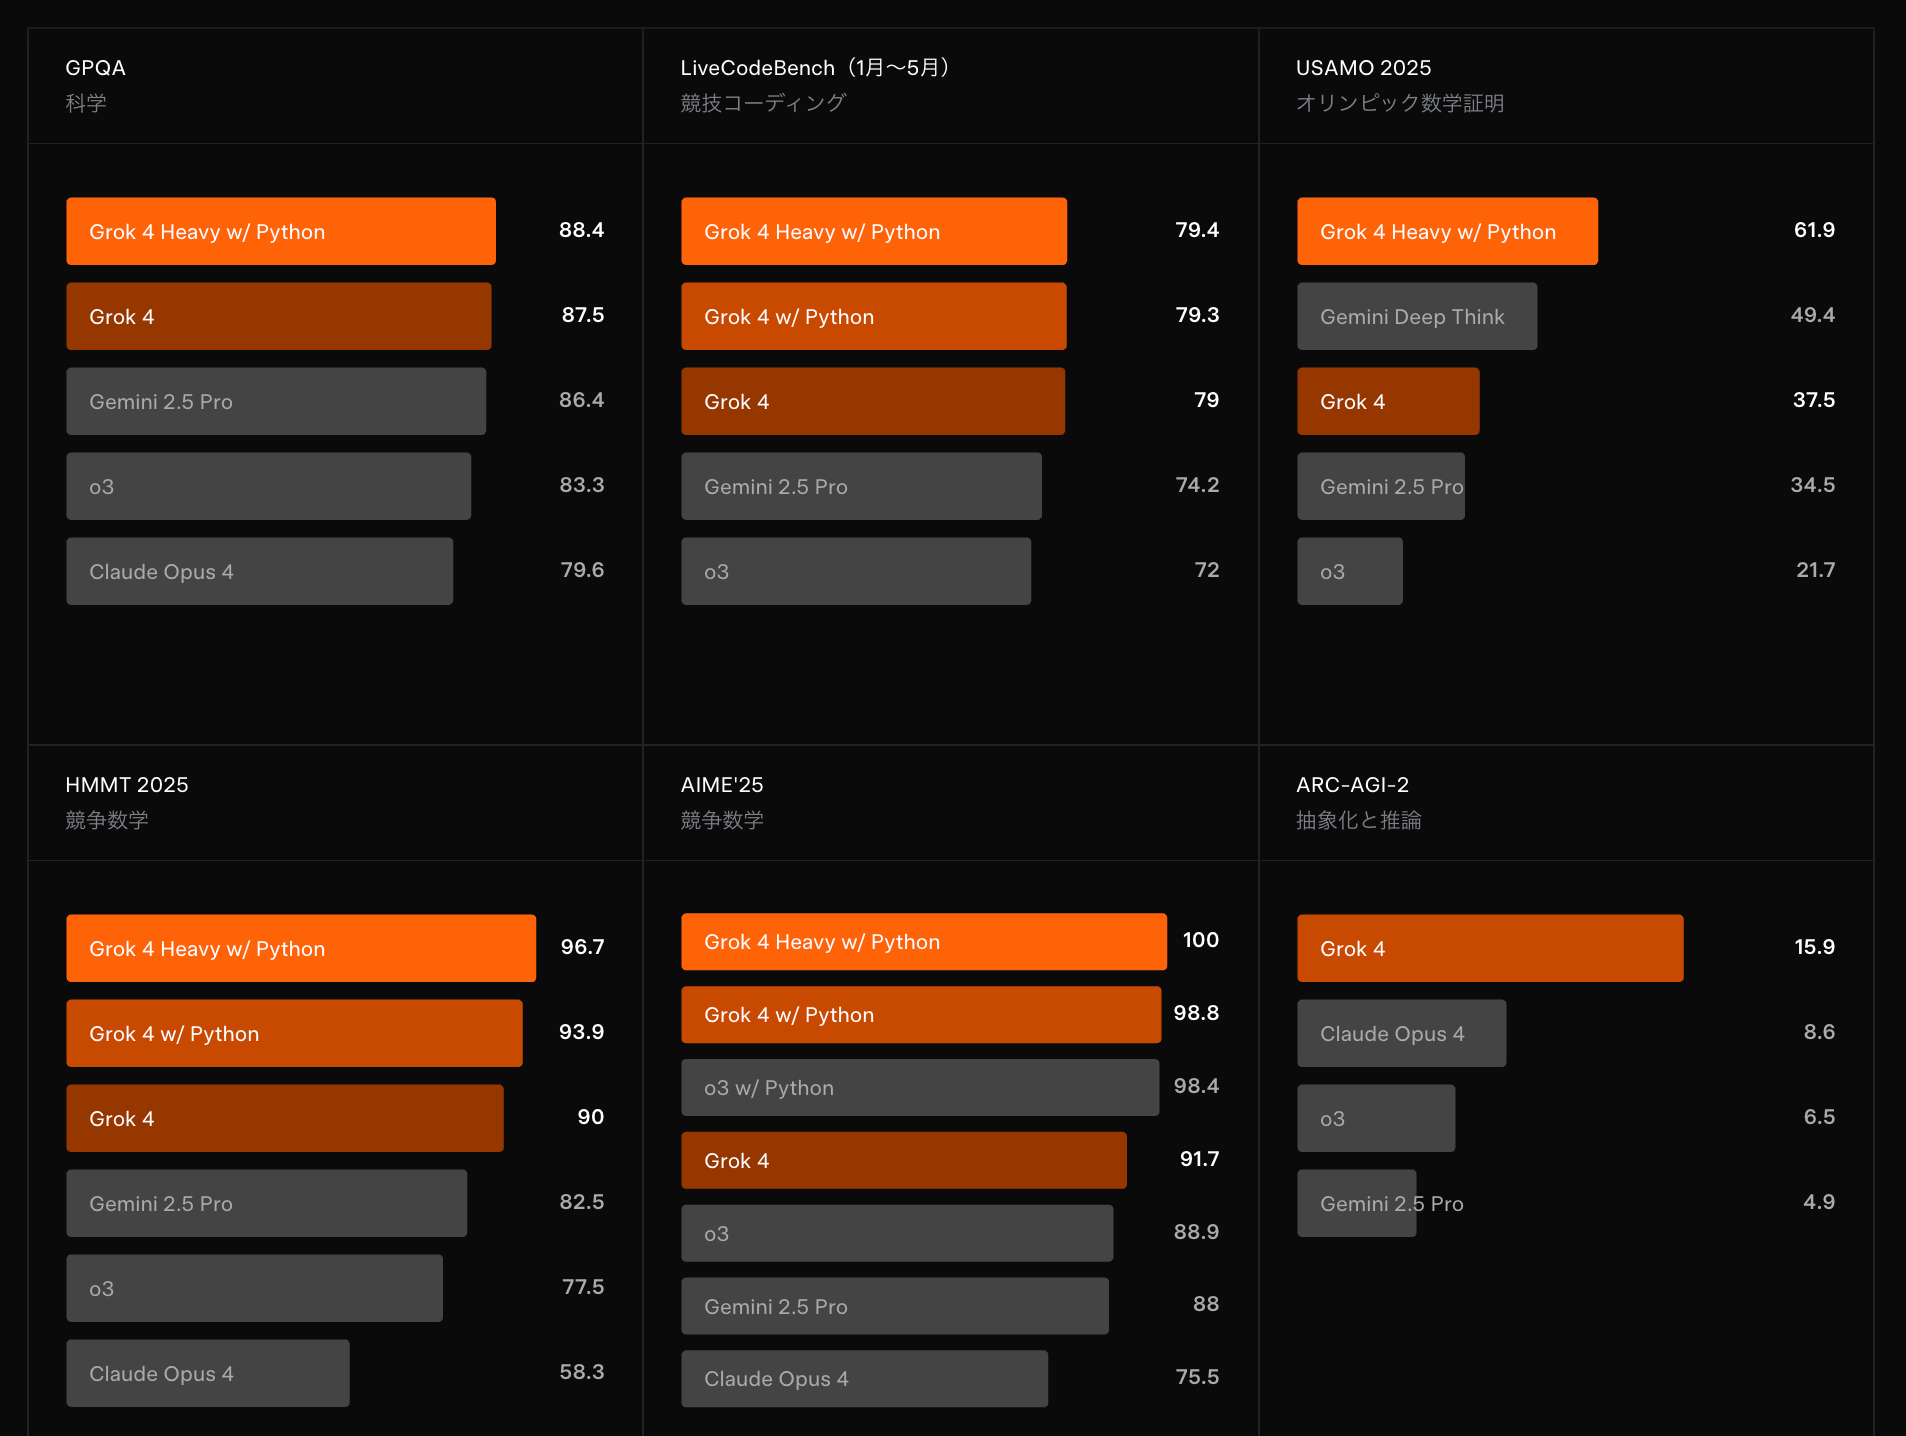
Task: Click the ARC-AGI-2 score 4.9
Action: click(x=1819, y=1202)
